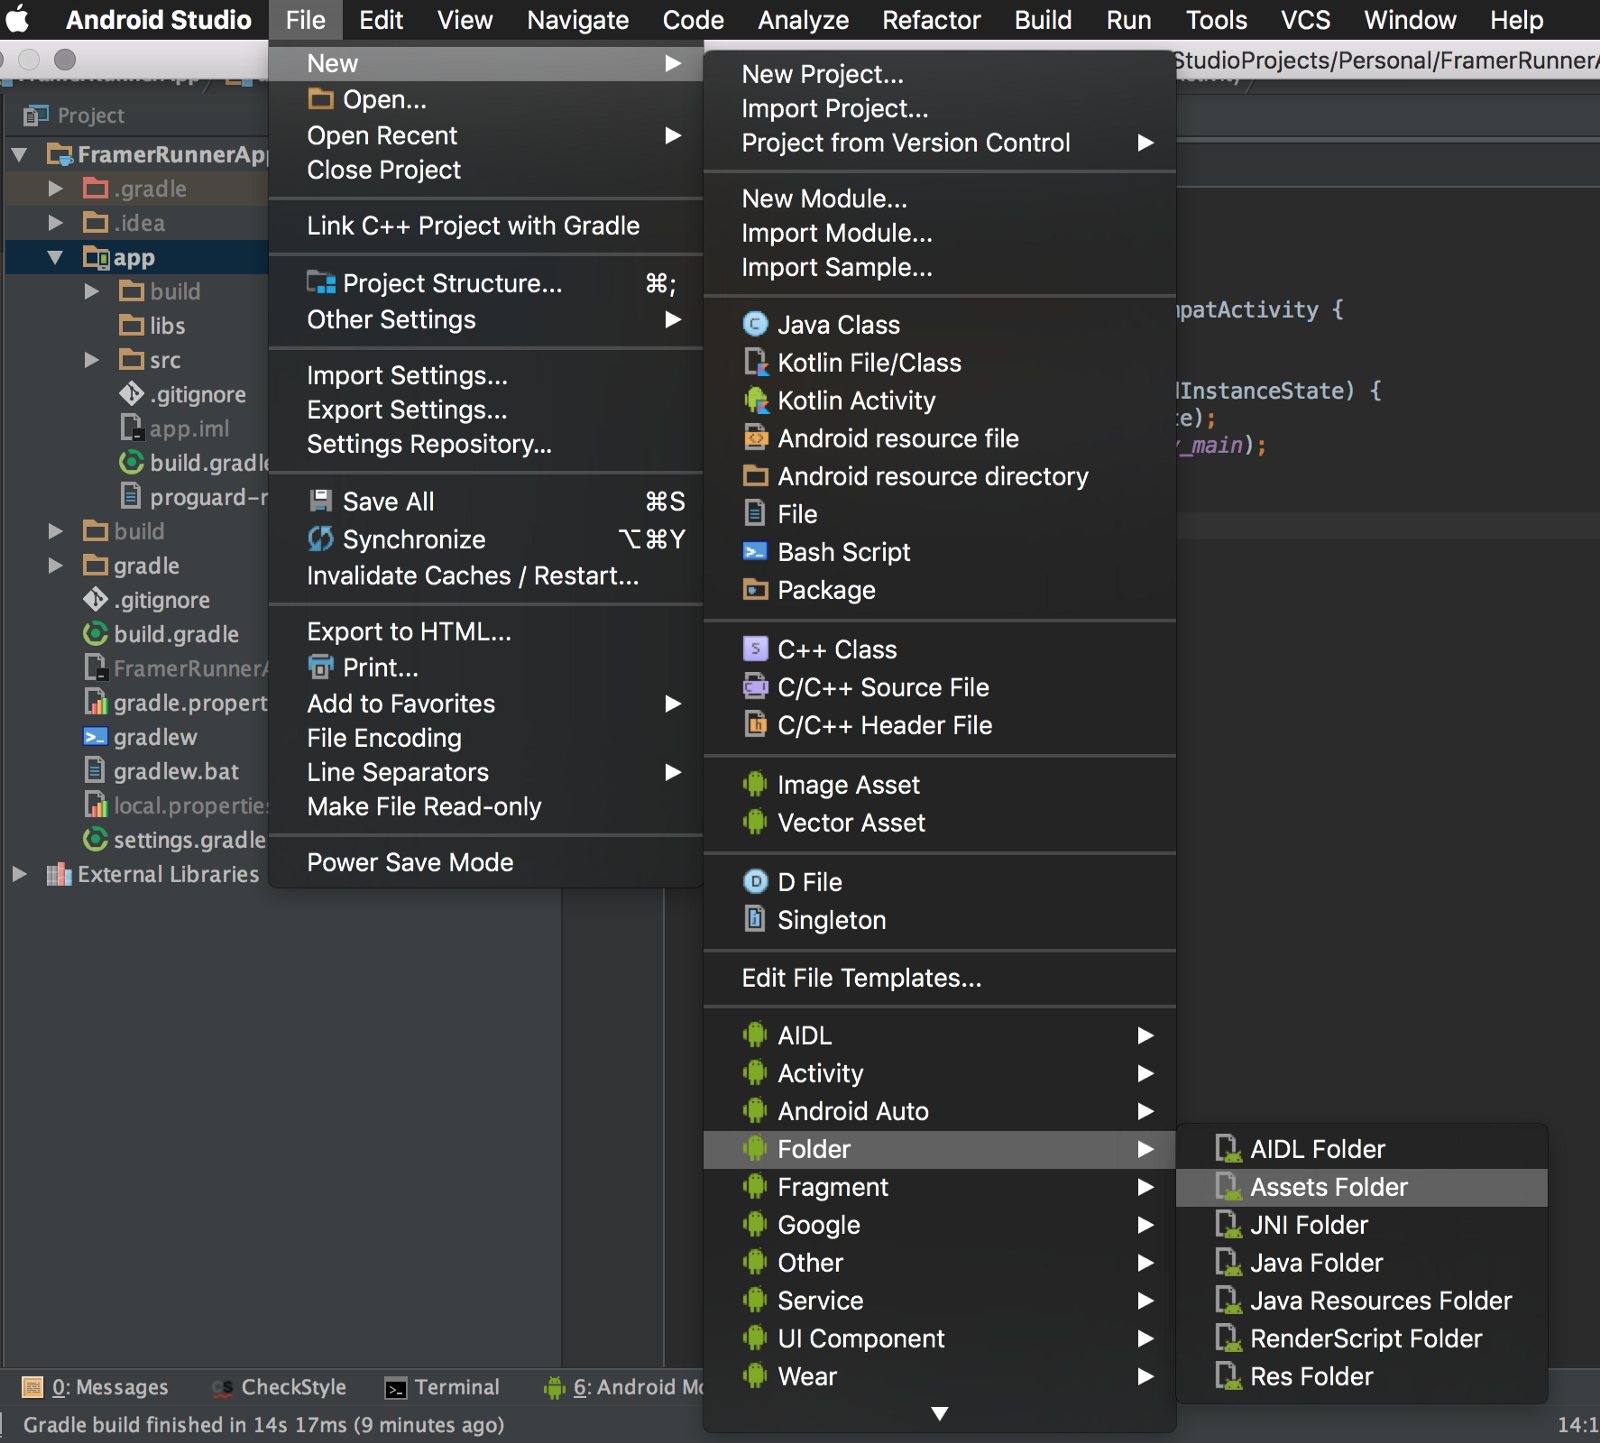
Task: Click the Save All disk icon
Action: pos(320,502)
